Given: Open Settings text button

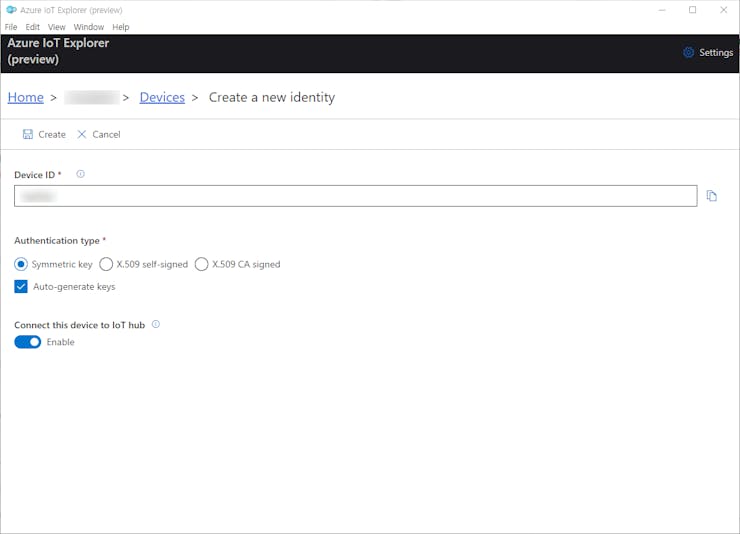Looking at the screenshot, I should tap(716, 52).
